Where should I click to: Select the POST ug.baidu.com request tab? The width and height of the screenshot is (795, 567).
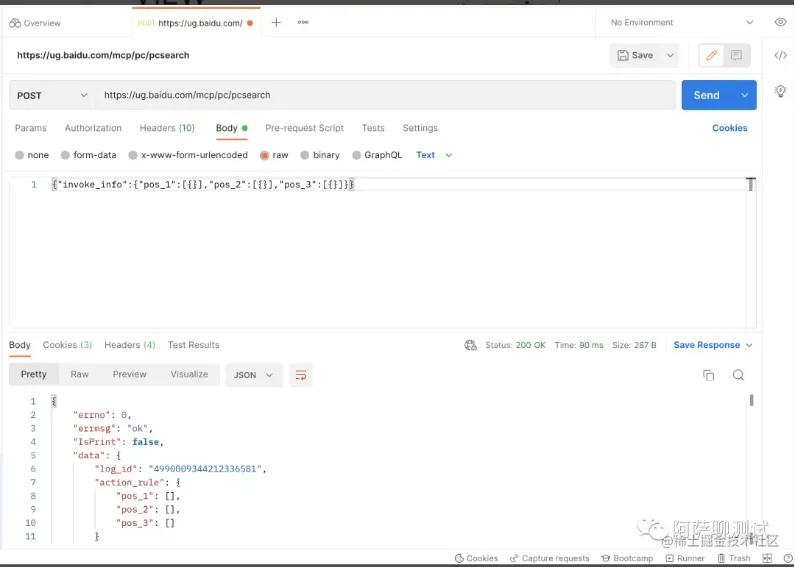click(x=195, y=23)
